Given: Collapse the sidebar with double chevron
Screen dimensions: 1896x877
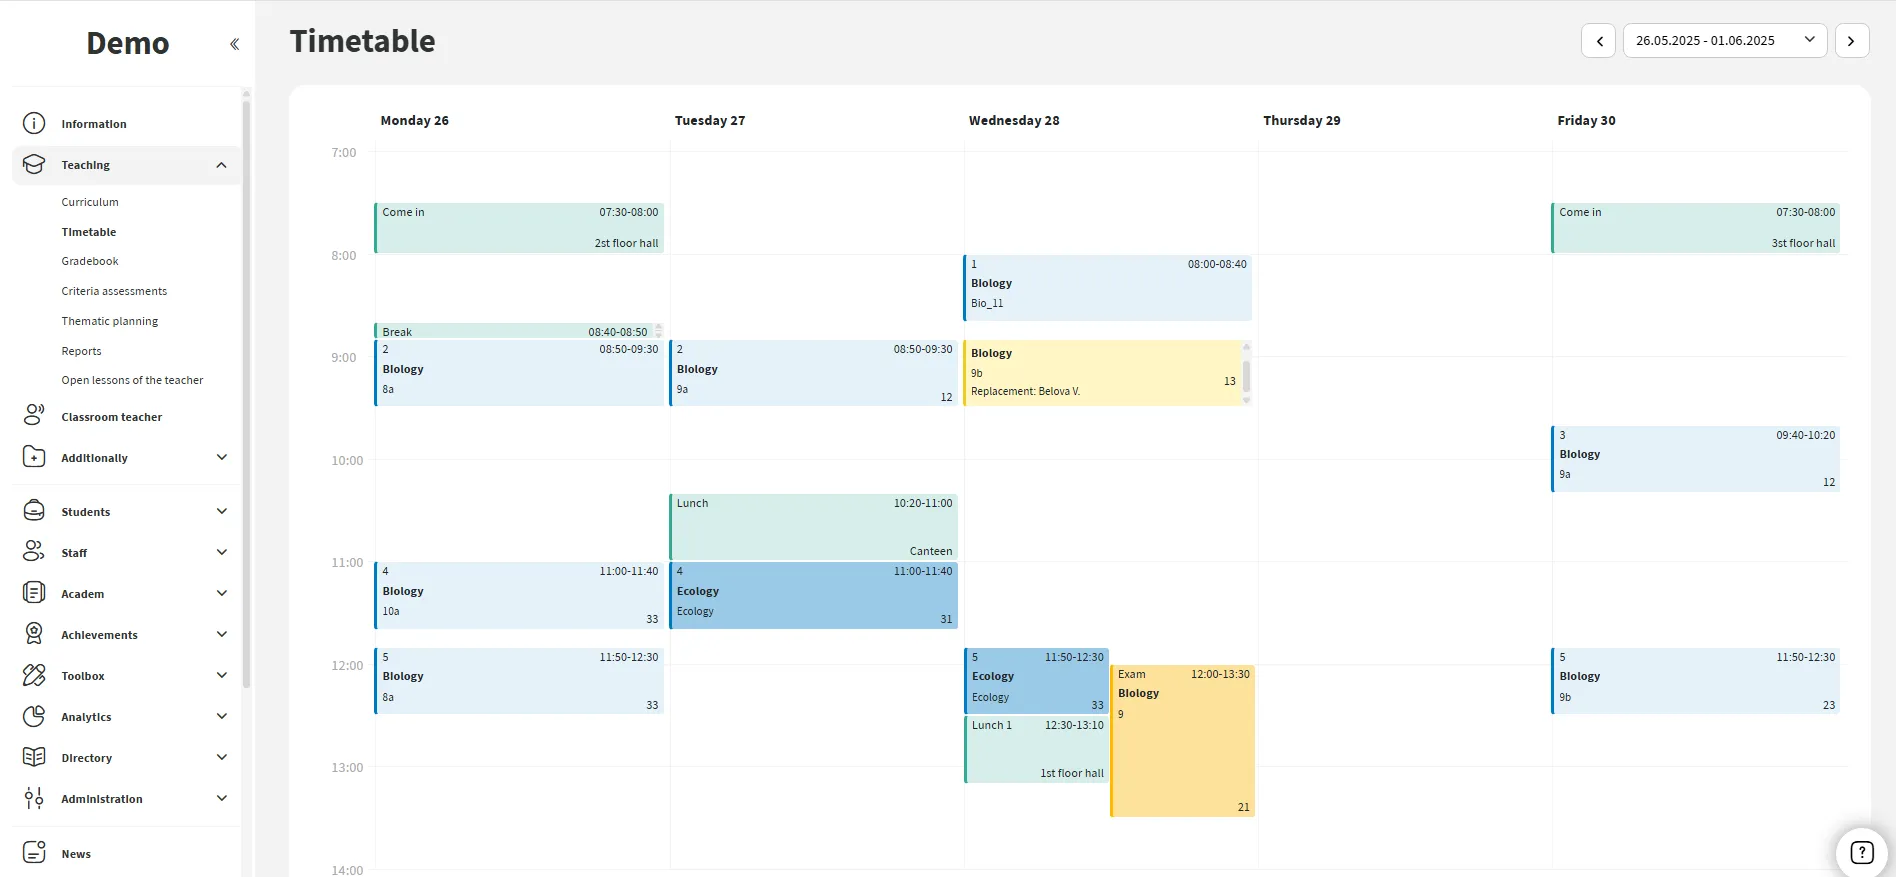Looking at the screenshot, I should (234, 44).
